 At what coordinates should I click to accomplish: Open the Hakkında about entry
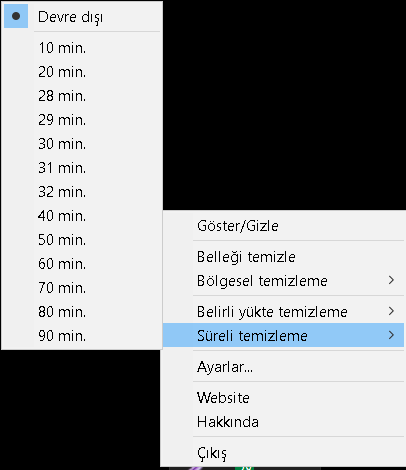tap(283, 422)
